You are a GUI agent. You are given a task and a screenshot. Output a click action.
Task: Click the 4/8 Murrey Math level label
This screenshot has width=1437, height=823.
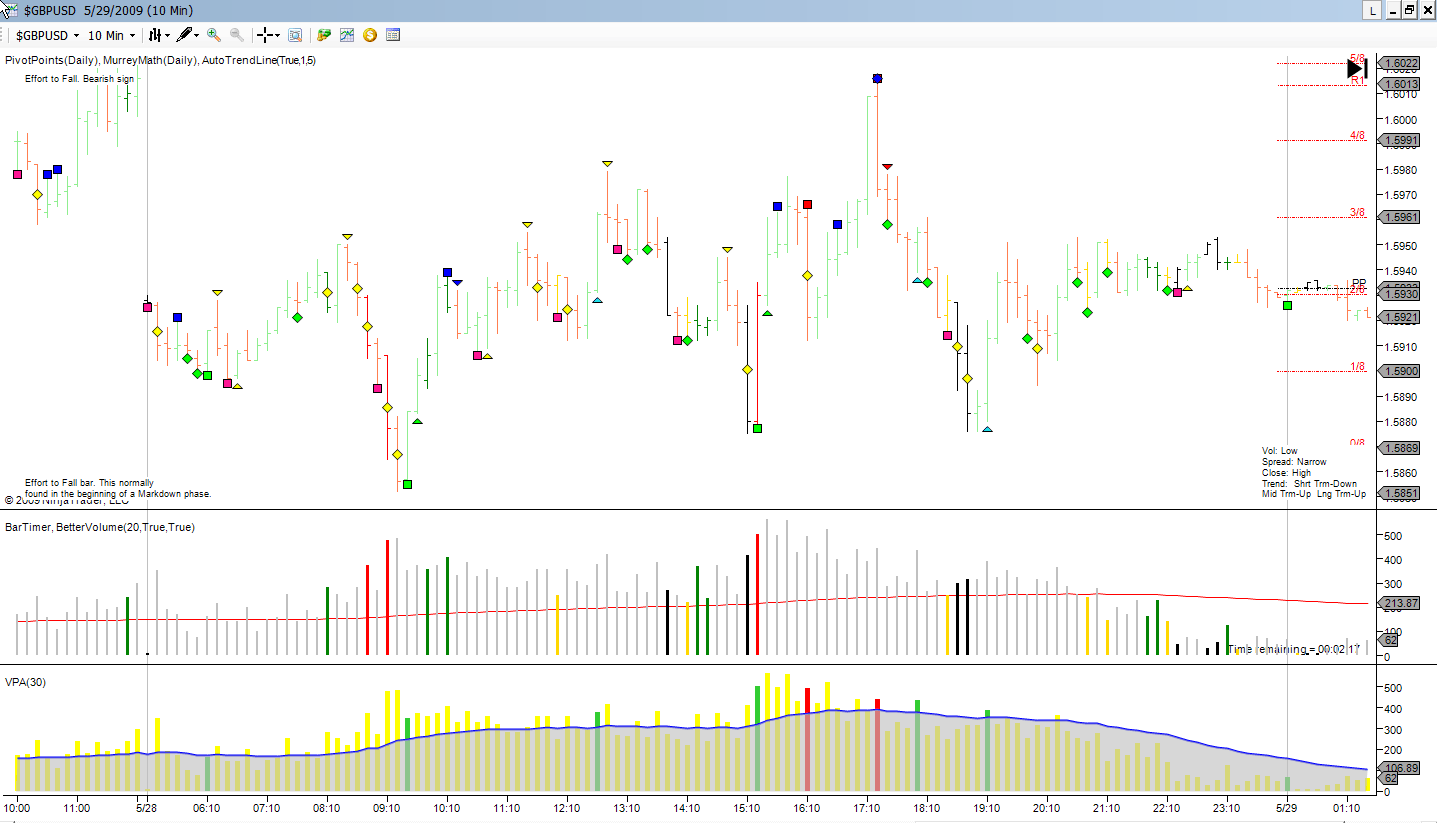1357,135
